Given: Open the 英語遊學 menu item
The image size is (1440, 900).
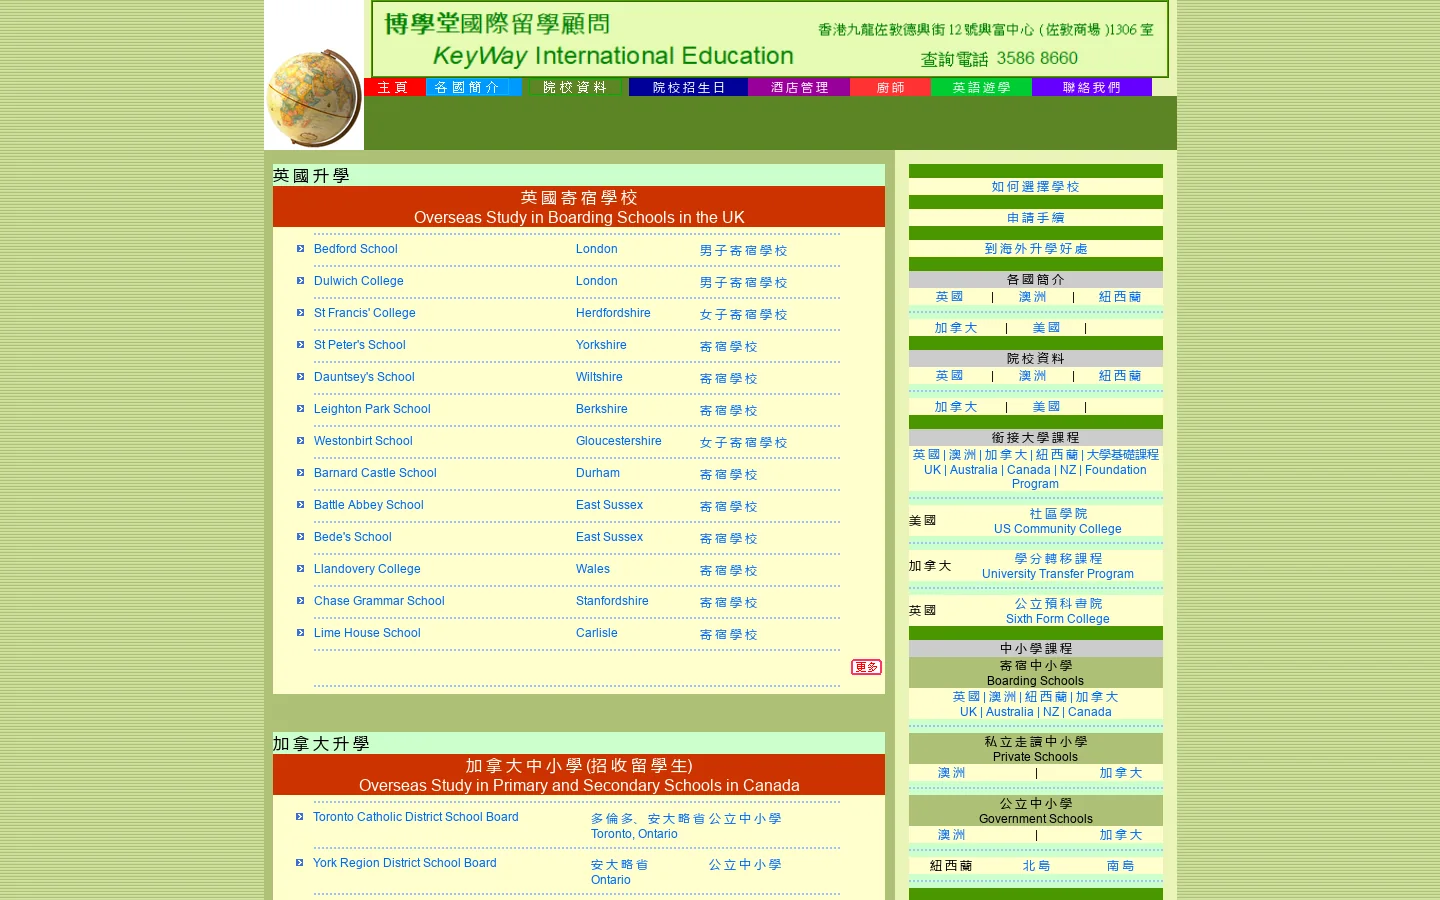Looking at the screenshot, I should coord(981,87).
